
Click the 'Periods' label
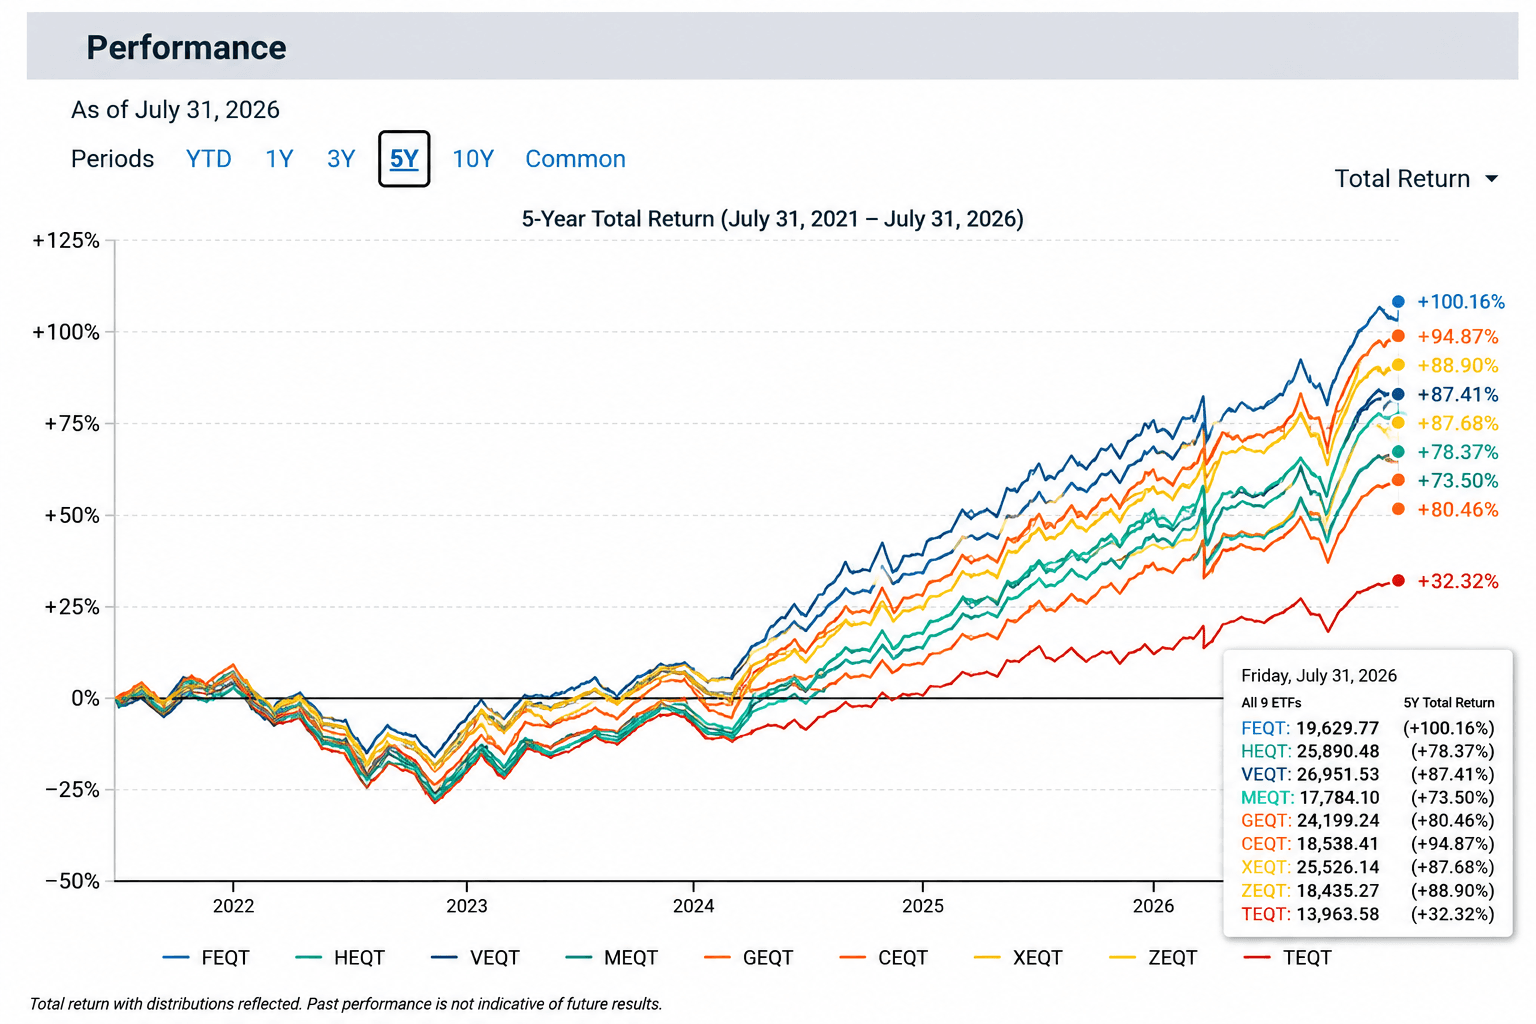point(112,159)
